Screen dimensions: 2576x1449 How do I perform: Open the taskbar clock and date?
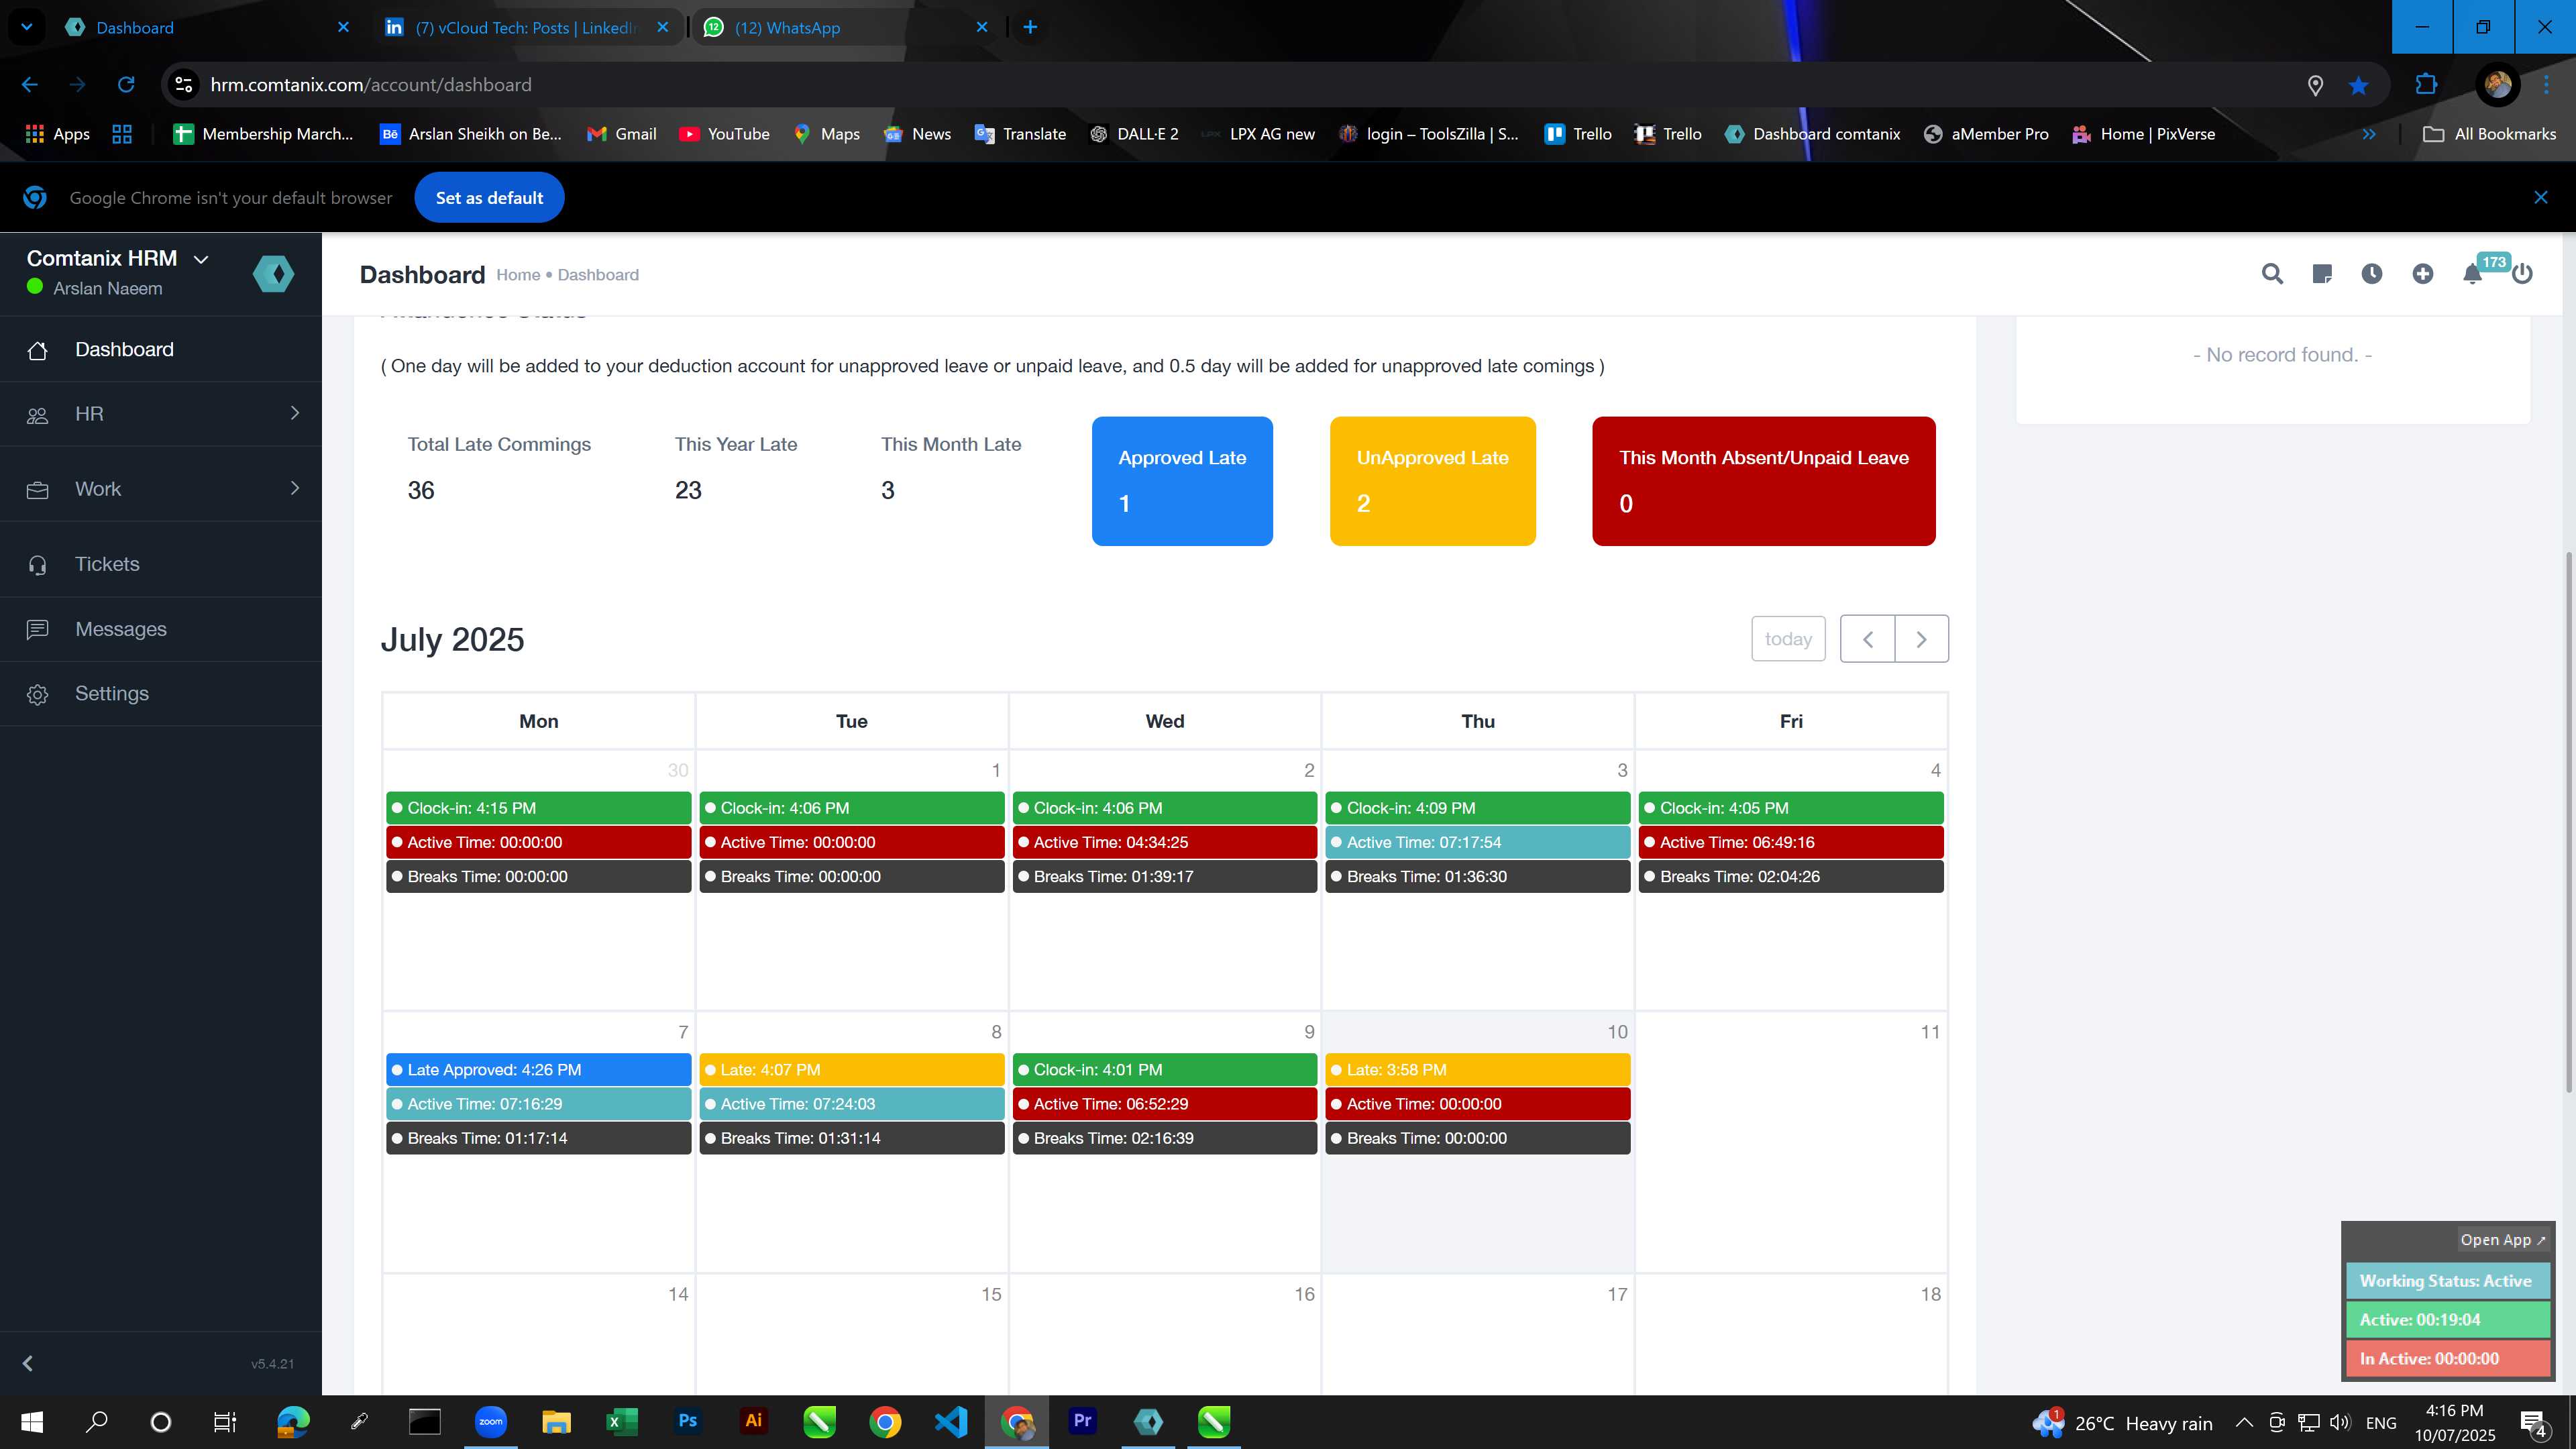tap(2455, 1422)
